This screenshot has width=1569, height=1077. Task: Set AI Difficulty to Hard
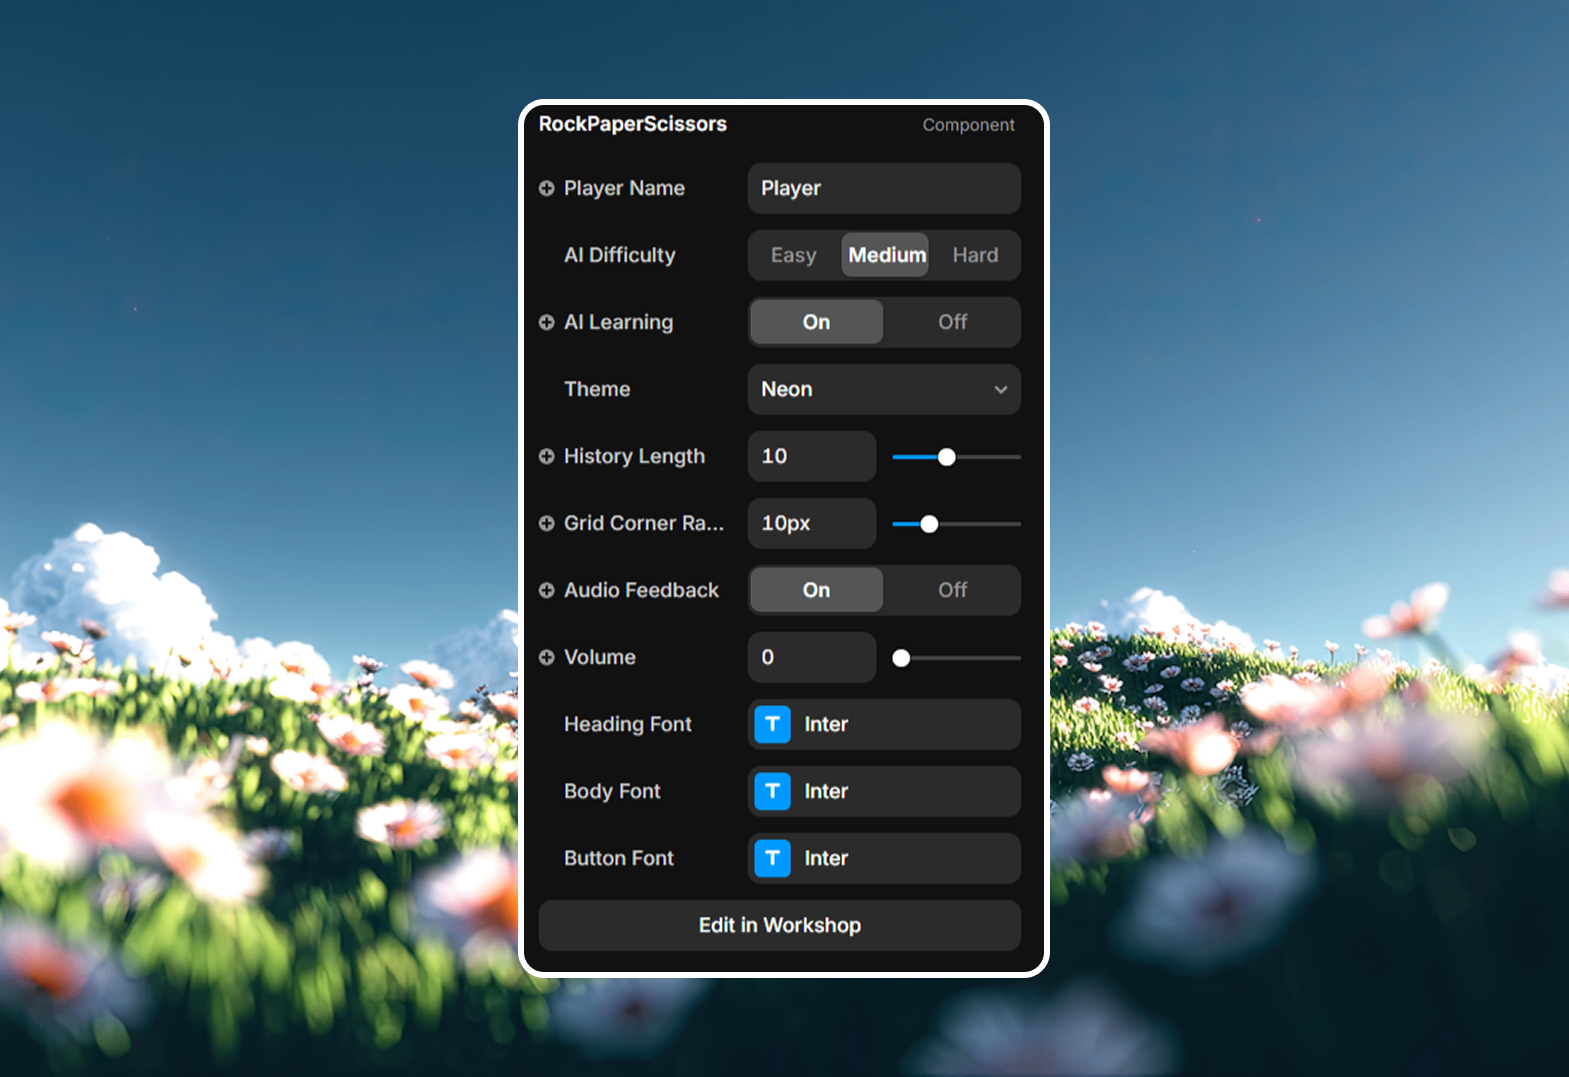pos(974,255)
